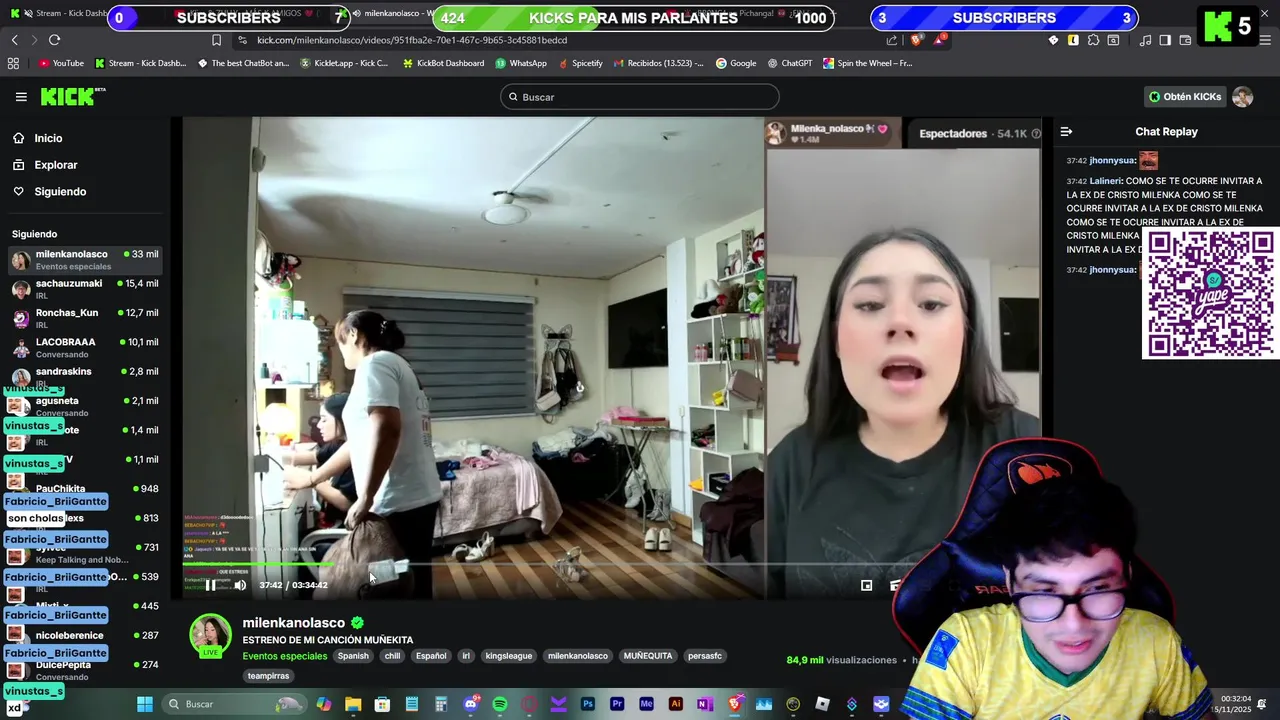The image size is (1280, 720).
Task: Launch Media Encoder from taskbar
Action: [646, 704]
